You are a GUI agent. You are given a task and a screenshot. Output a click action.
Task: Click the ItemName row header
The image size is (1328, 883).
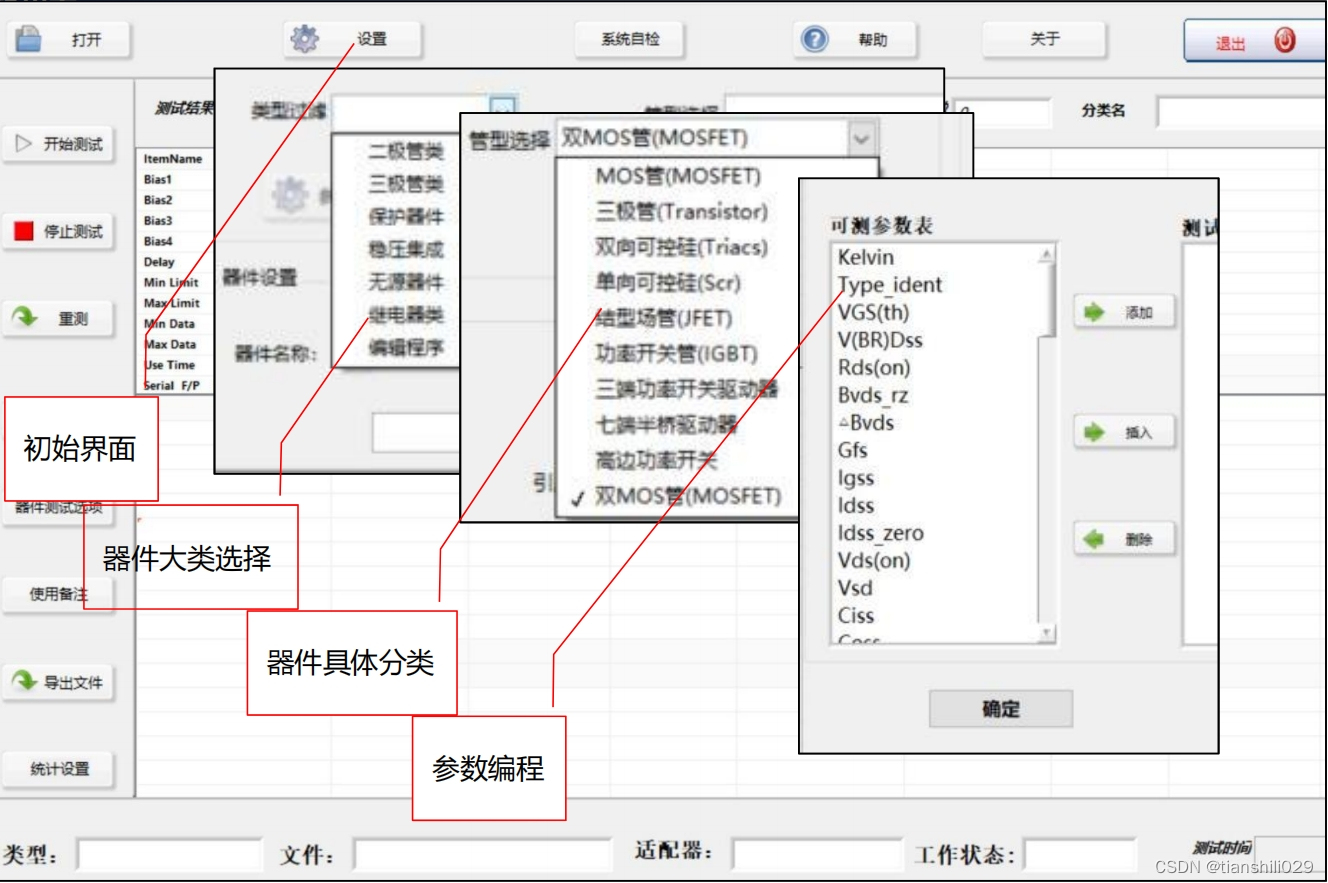coord(173,159)
